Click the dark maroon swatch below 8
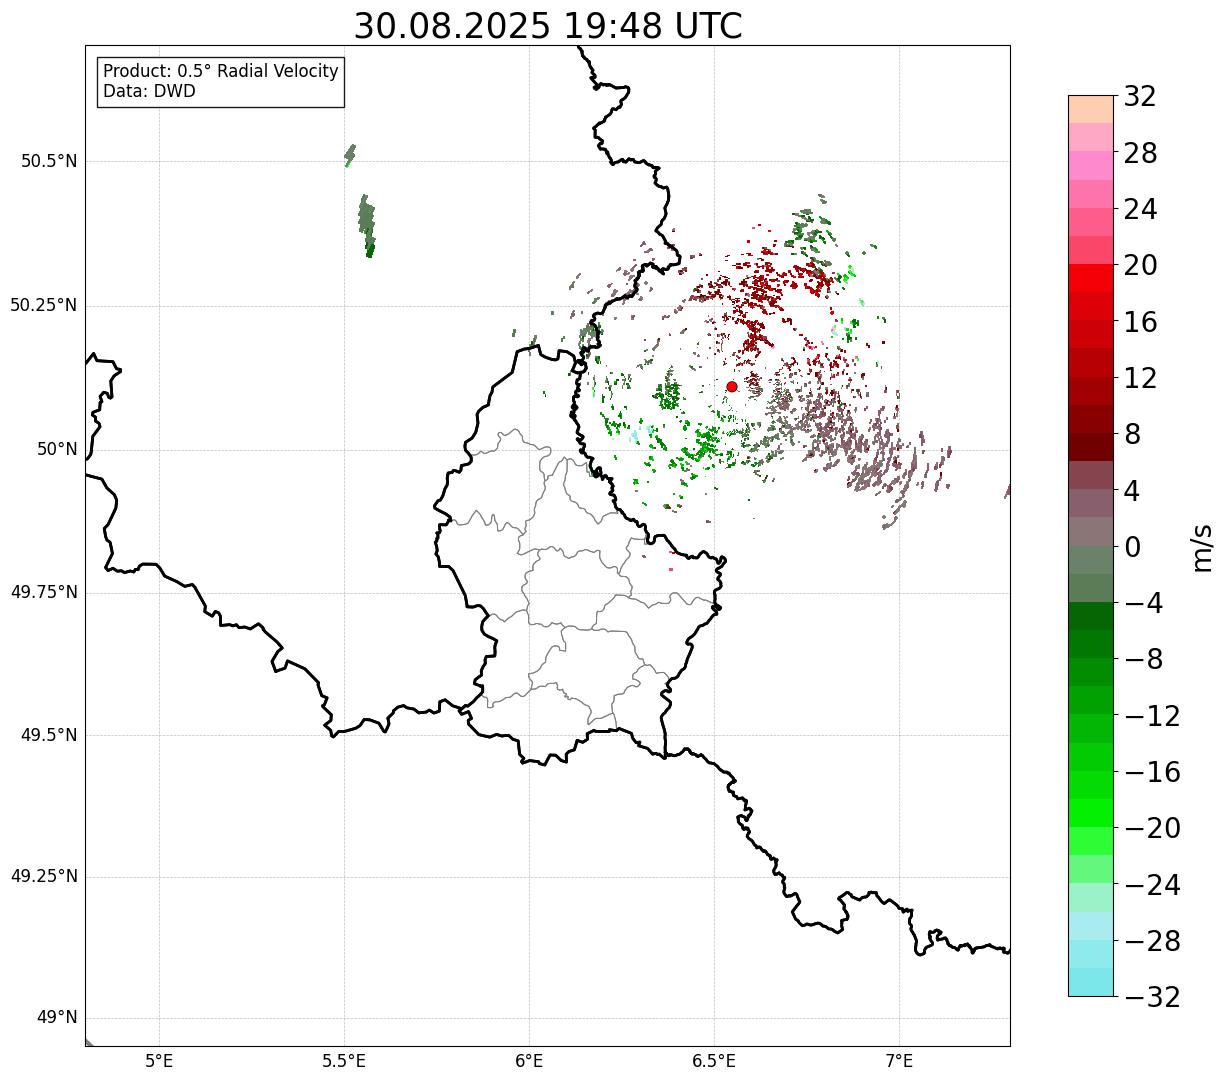 coord(1091,447)
